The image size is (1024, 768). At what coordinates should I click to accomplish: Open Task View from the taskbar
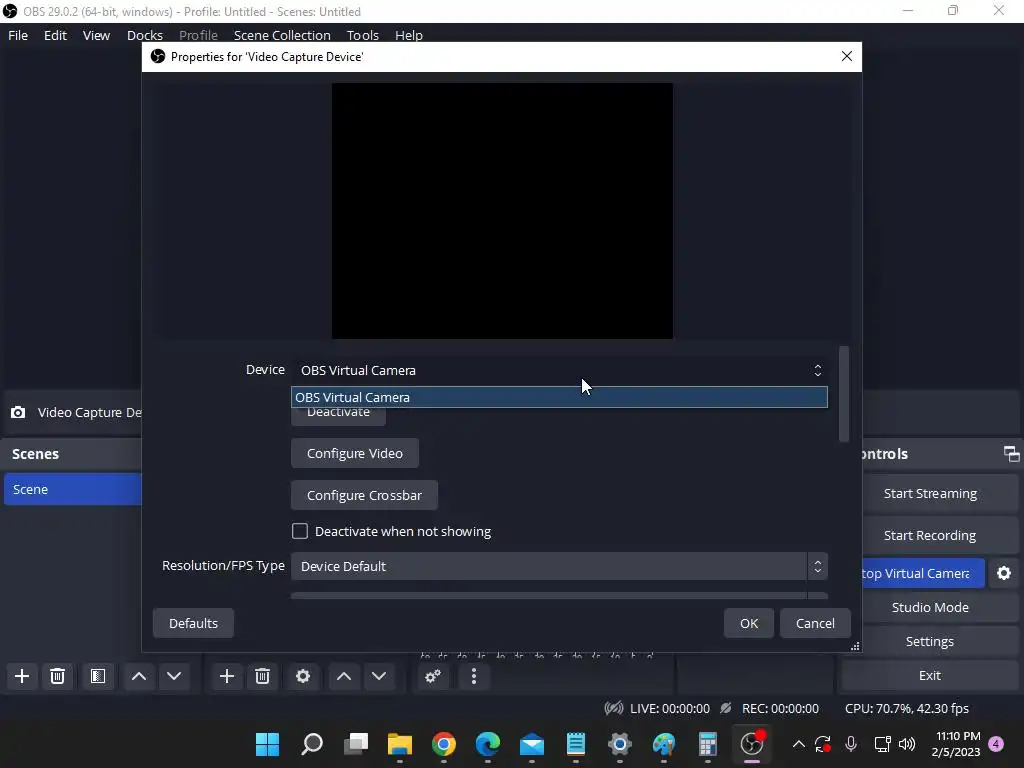point(356,744)
